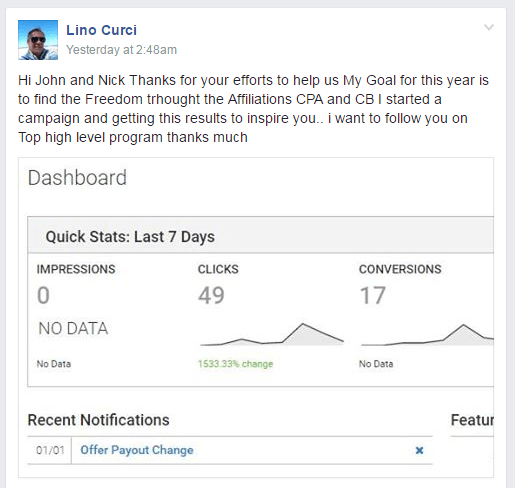Open the attached dashboard screenshot image
Viewport: 515px width, 488px height.
(x=256, y=318)
